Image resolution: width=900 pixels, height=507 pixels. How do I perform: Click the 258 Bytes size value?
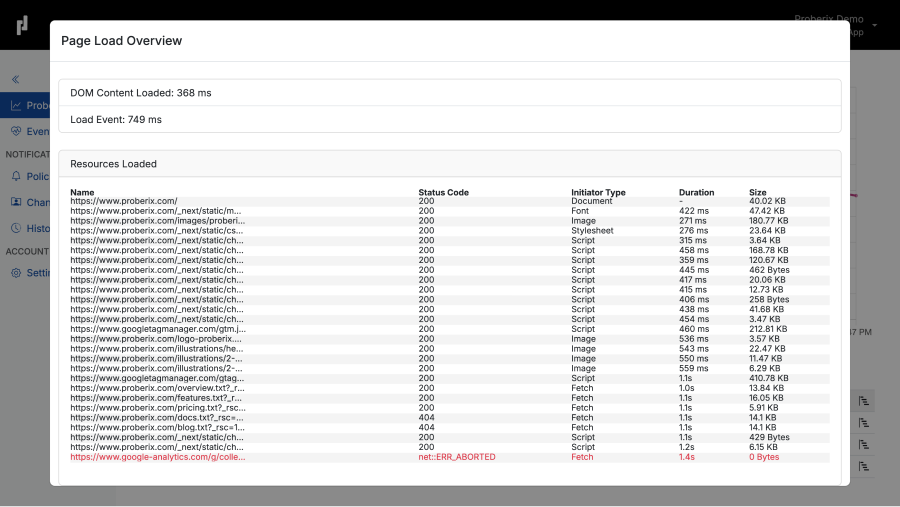coord(769,299)
